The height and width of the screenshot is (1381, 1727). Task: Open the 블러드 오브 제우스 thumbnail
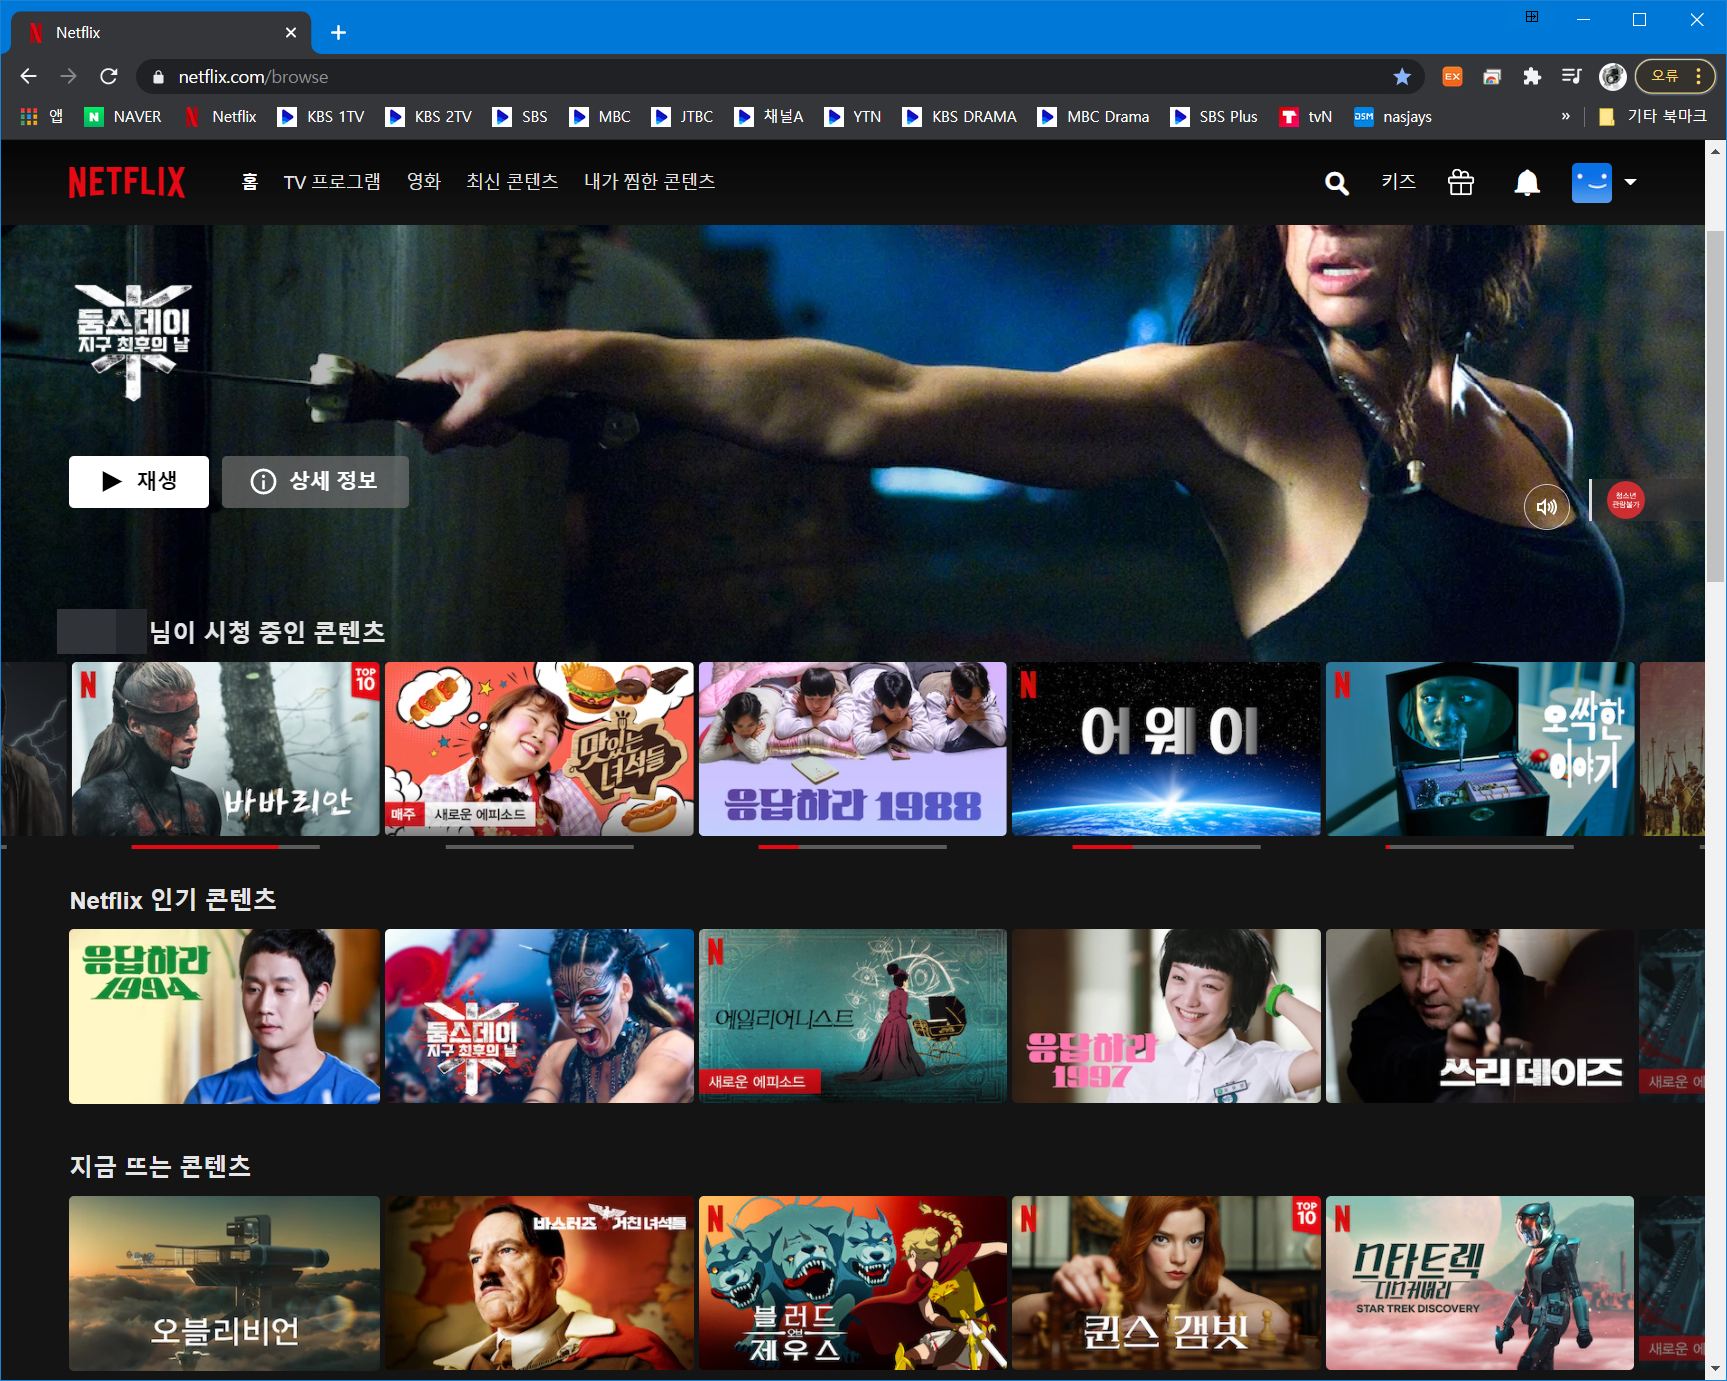pyautogui.click(x=853, y=1283)
